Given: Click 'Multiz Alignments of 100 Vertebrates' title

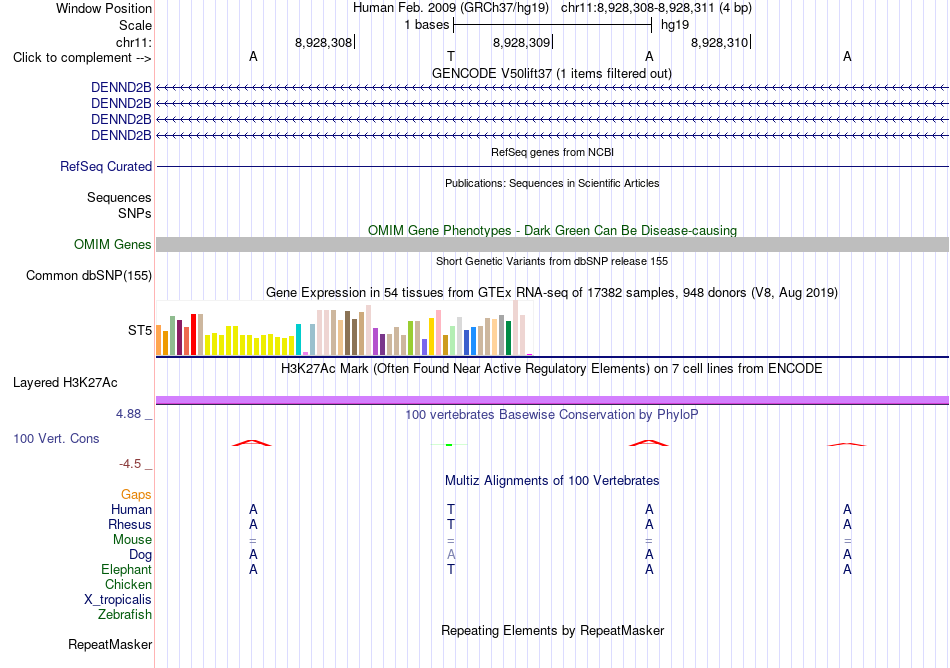Looking at the screenshot, I should point(552,481).
